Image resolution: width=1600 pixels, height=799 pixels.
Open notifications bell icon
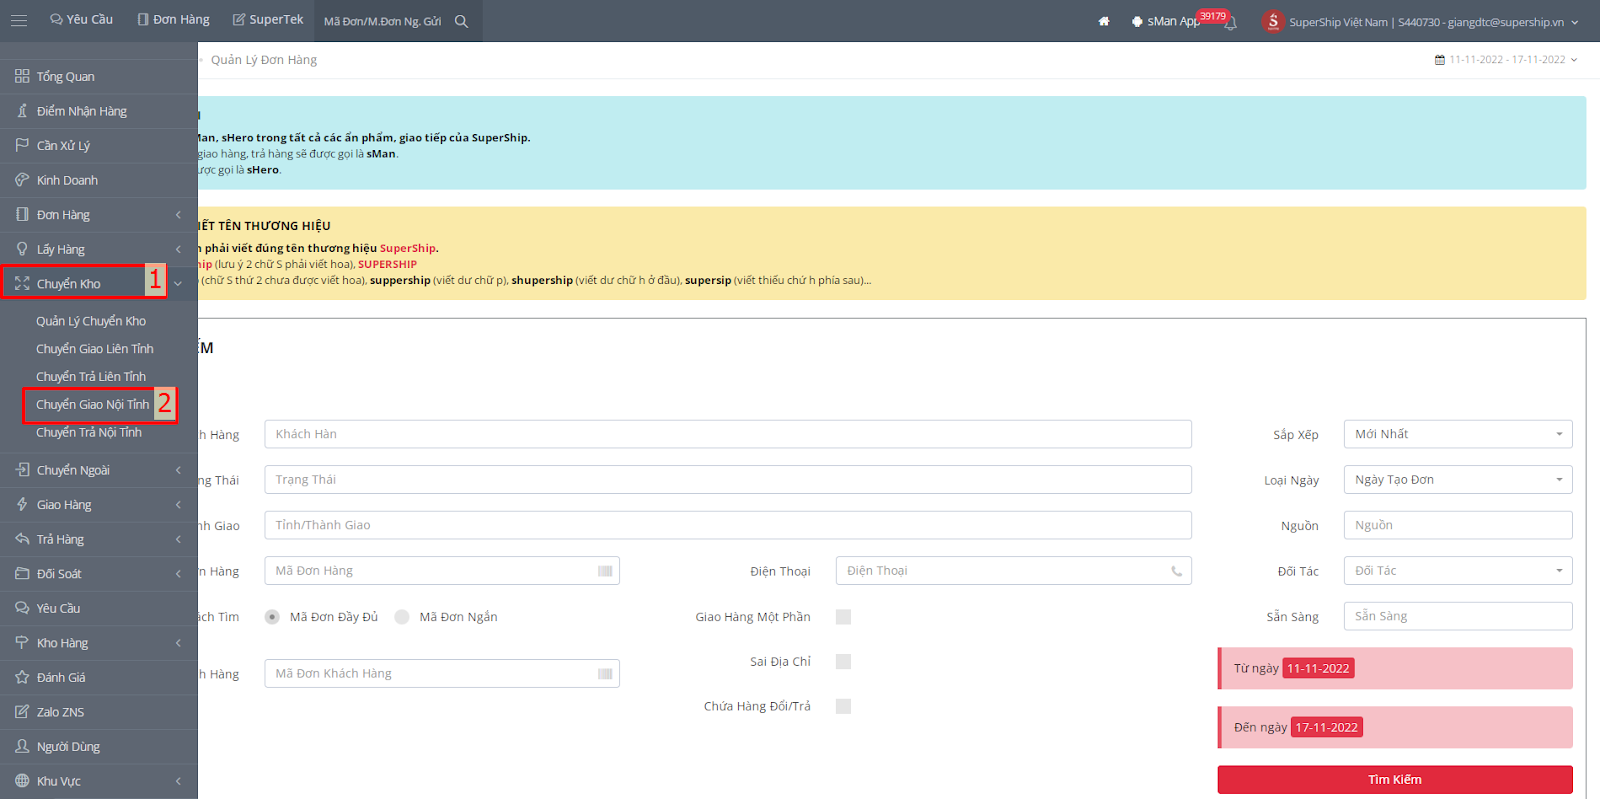pyautogui.click(x=1231, y=23)
